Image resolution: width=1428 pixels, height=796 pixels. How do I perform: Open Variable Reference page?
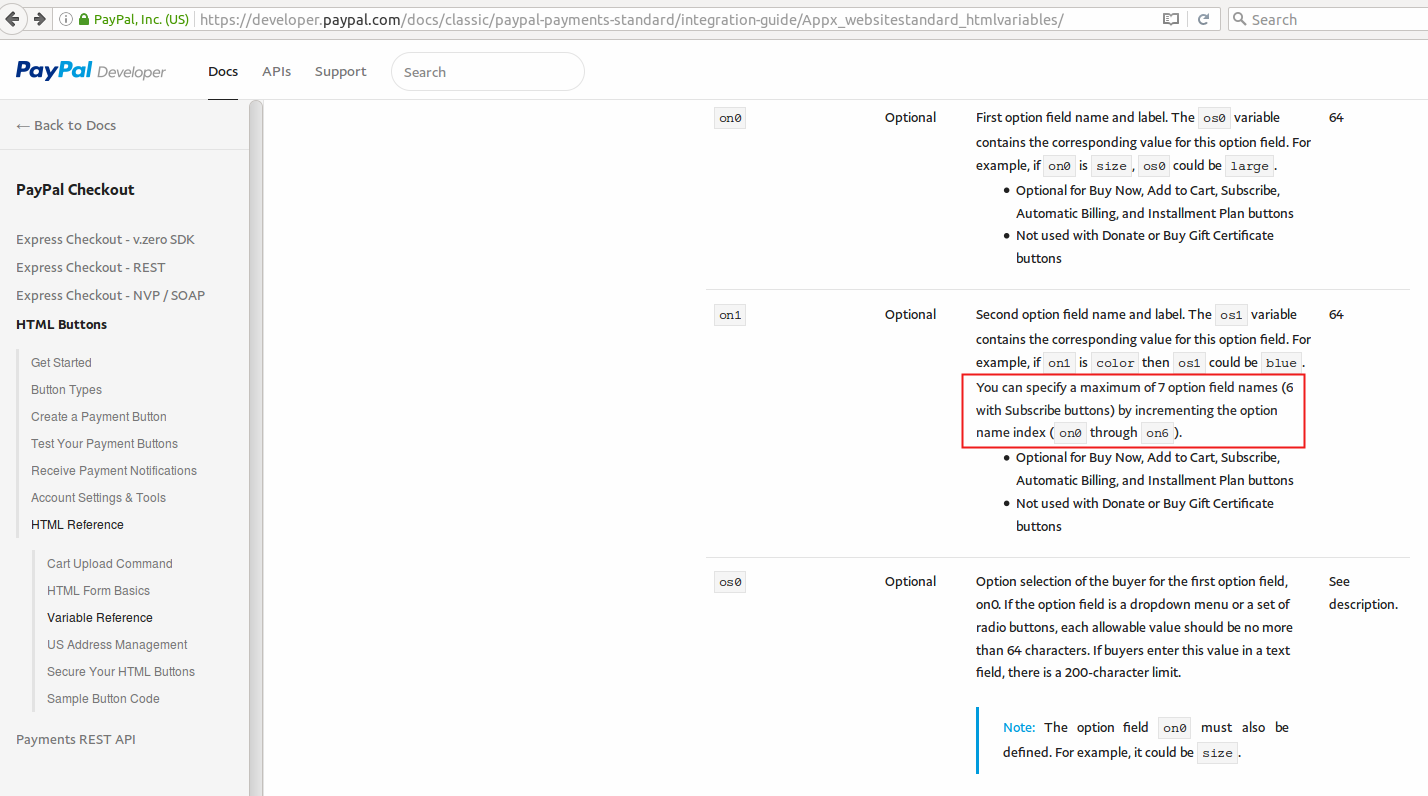tap(100, 617)
